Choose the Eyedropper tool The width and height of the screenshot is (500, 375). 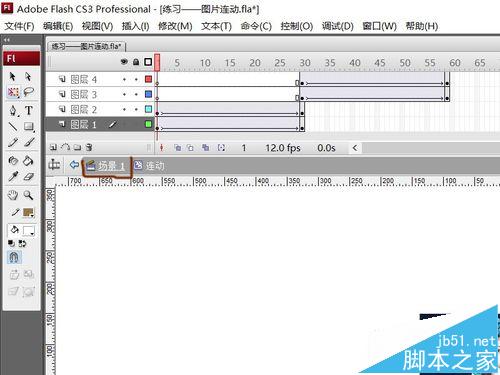click(13, 177)
